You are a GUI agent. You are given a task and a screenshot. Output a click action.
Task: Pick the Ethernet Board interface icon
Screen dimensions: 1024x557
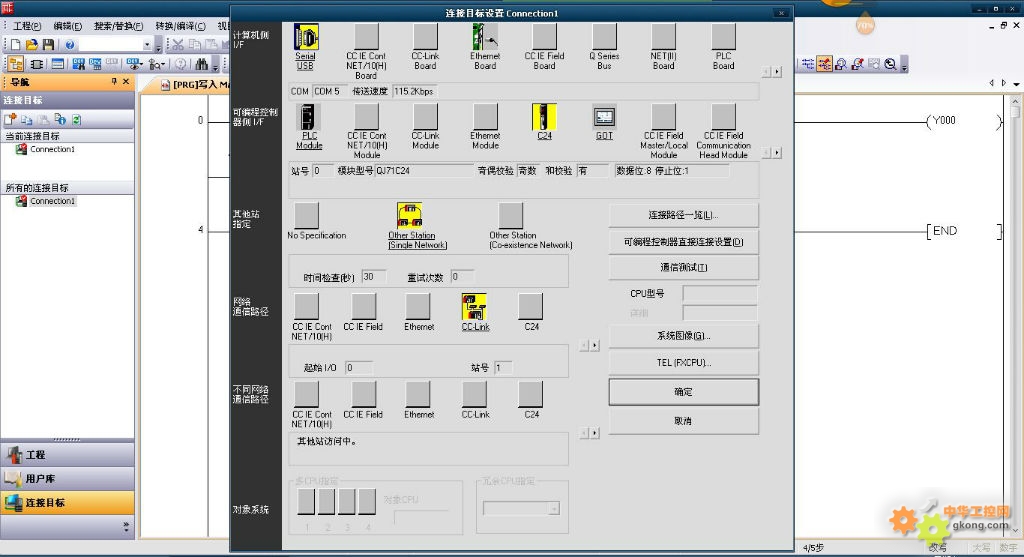pyautogui.click(x=485, y=37)
